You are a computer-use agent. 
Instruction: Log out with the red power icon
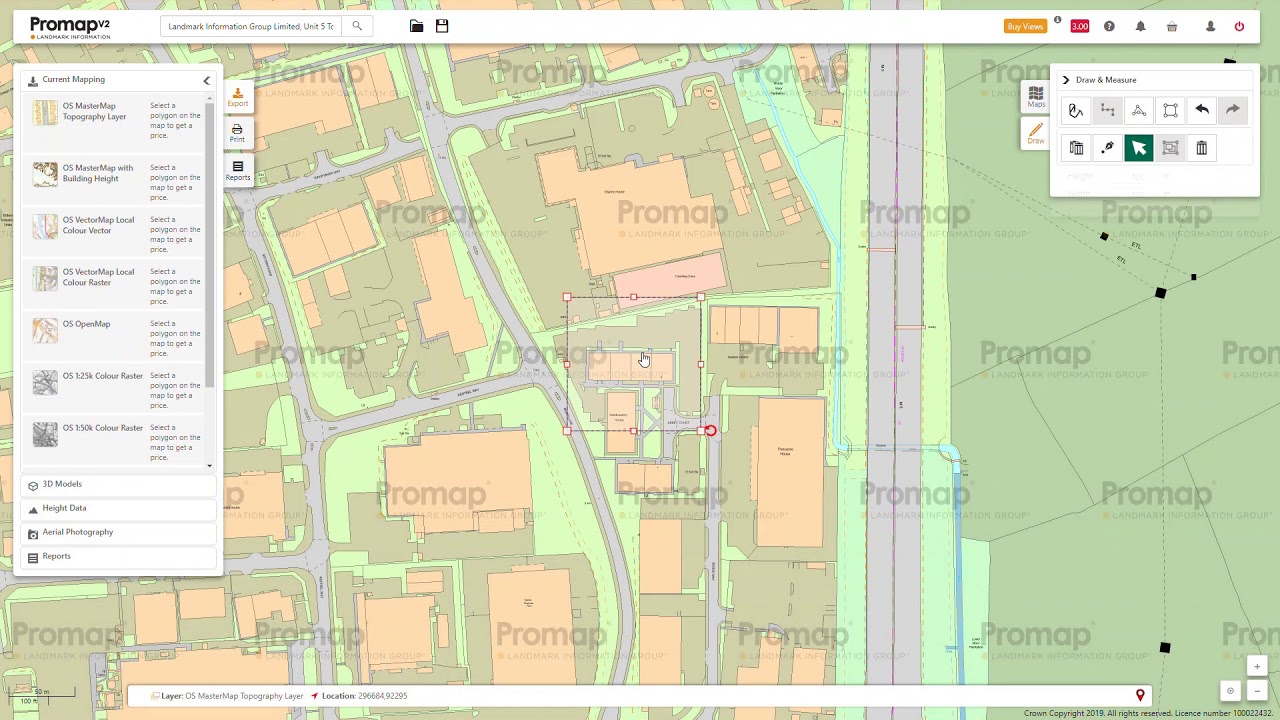click(1239, 26)
